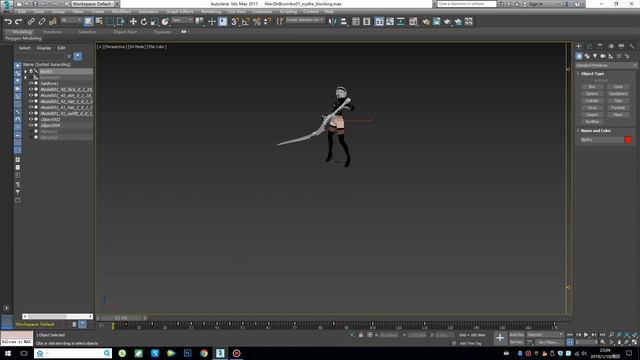Open Scene Explorer Display menu
This screenshot has width=640, height=360.
coord(44,48)
